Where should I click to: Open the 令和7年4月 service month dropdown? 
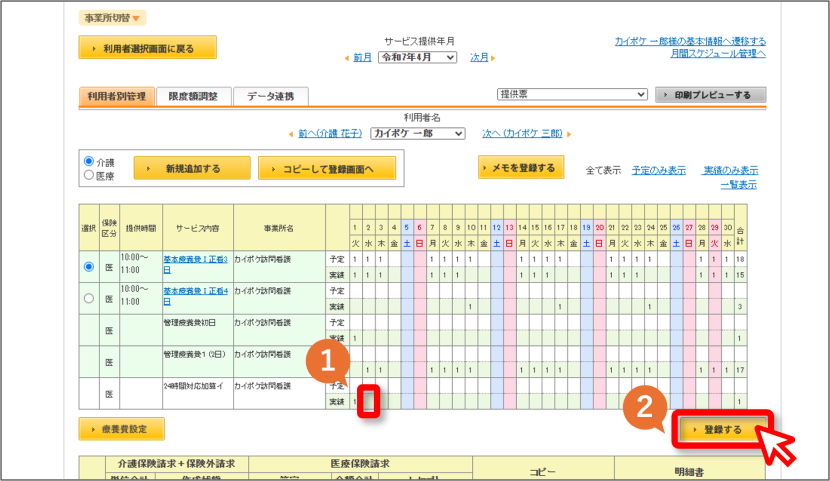(417, 57)
